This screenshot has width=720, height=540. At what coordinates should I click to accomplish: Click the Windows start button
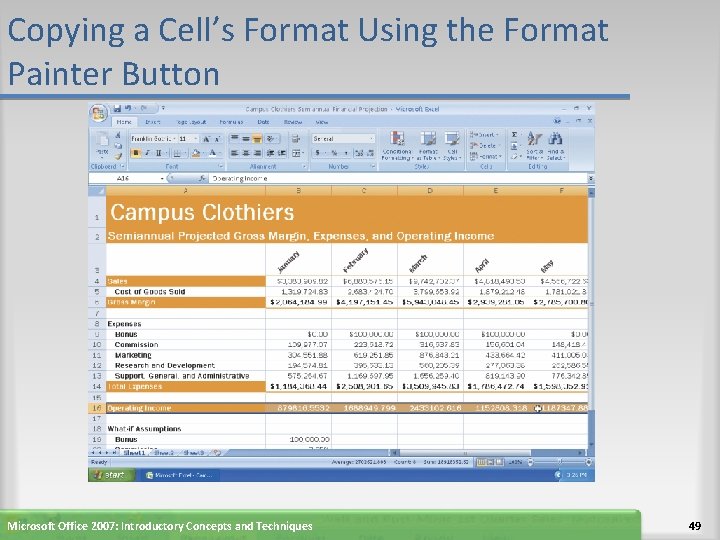[111, 475]
